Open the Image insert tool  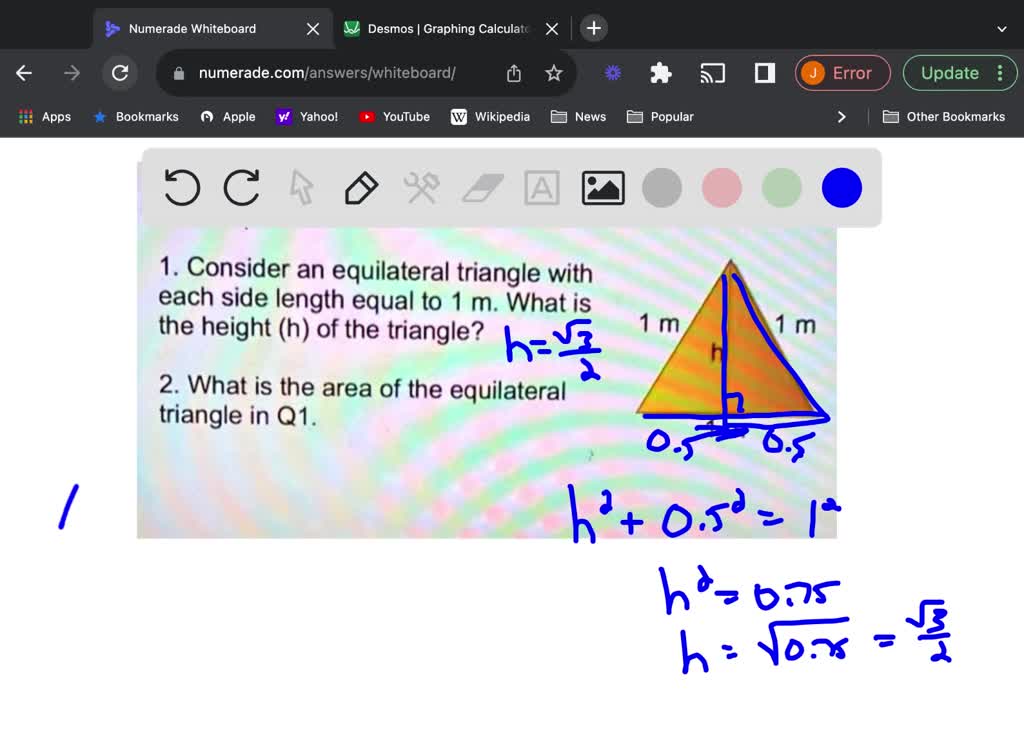pos(602,187)
